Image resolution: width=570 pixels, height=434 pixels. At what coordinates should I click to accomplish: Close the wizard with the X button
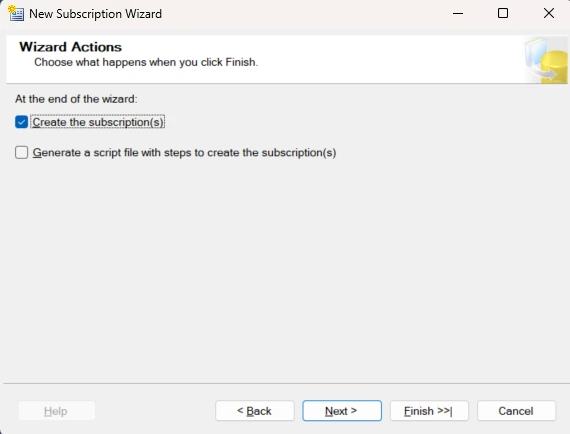point(549,13)
